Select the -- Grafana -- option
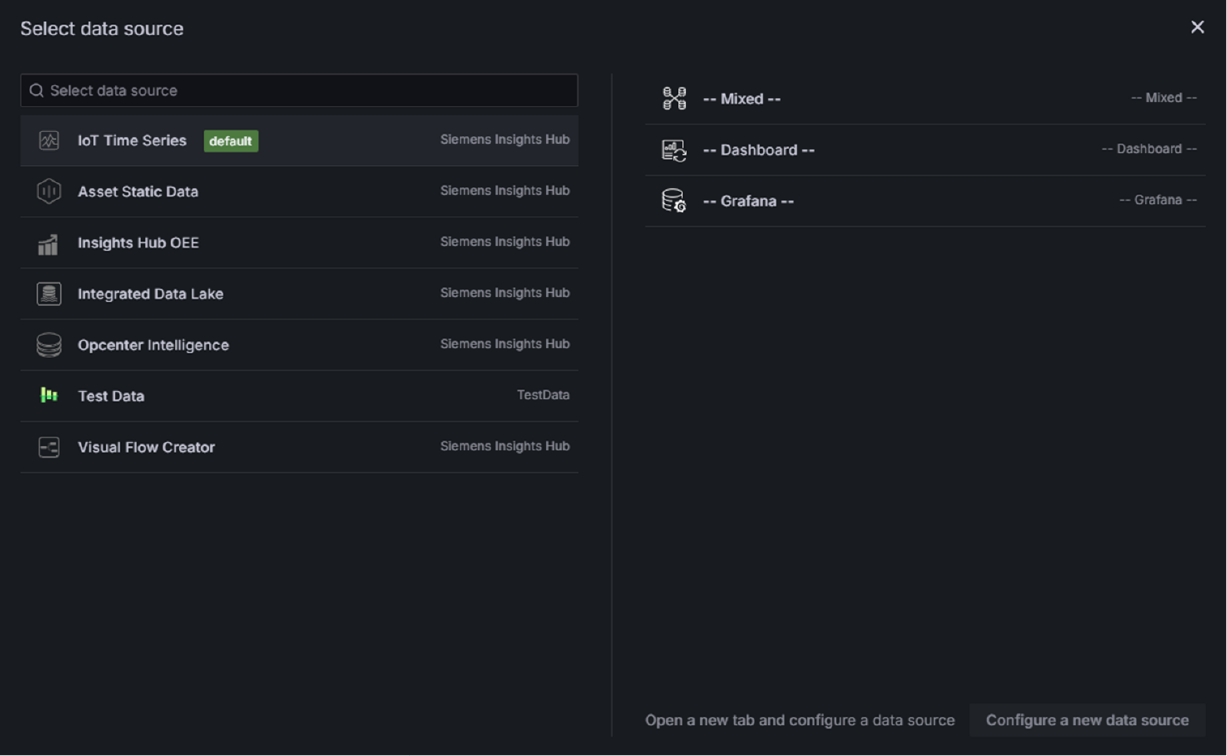The image size is (1227, 756). pos(925,201)
